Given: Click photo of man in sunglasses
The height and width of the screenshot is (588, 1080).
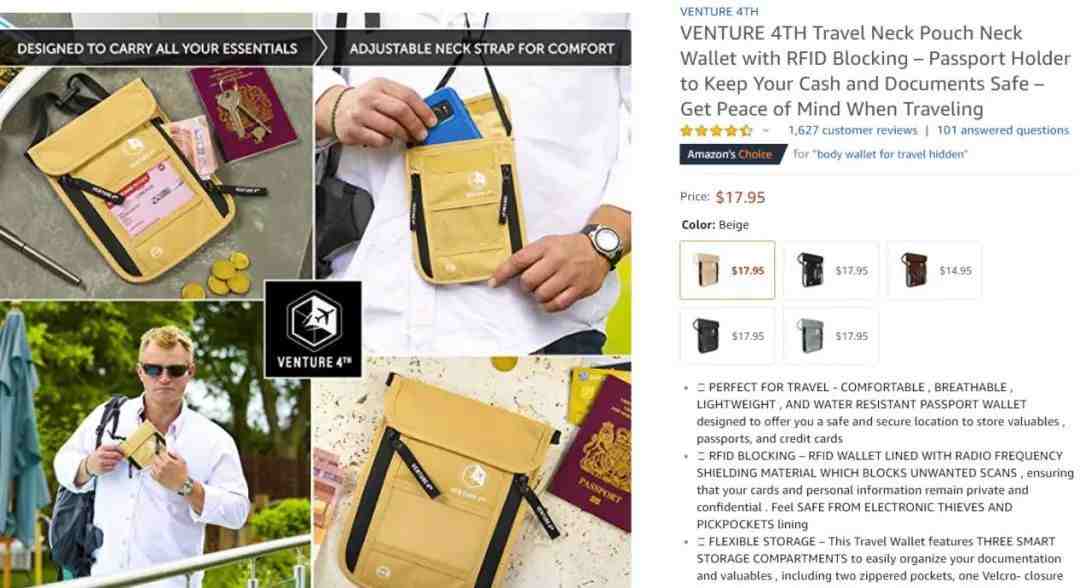Looking at the screenshot, I should pyautogui.click(x=155, y=444).
